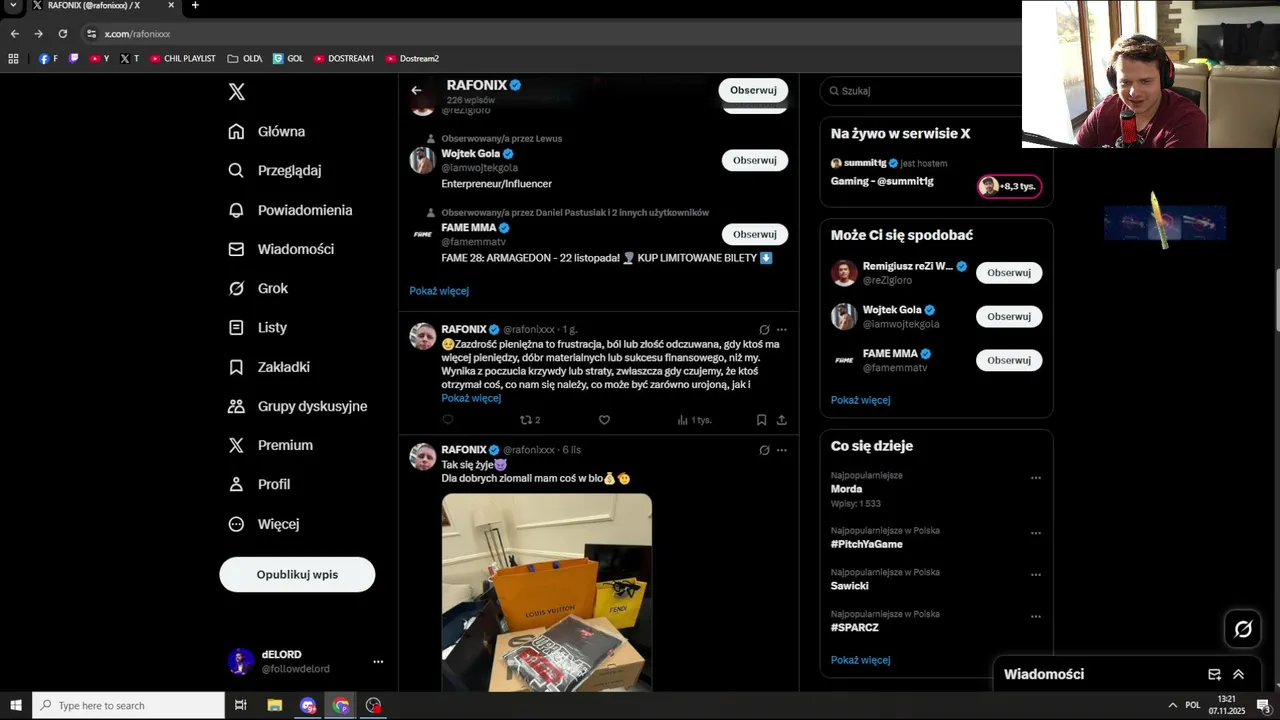Click the x.com/rafonixxx address bar
This screenshot has width=1280, height=720.
tap(137, 34)
